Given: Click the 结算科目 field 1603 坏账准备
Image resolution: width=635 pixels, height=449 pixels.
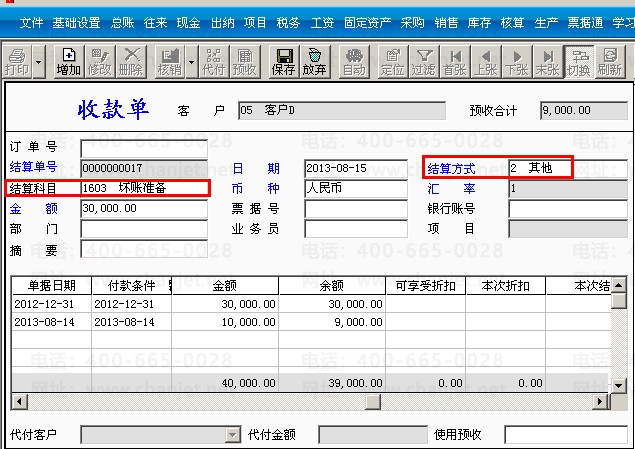Looking at the screenshot, I should point(144,188).
